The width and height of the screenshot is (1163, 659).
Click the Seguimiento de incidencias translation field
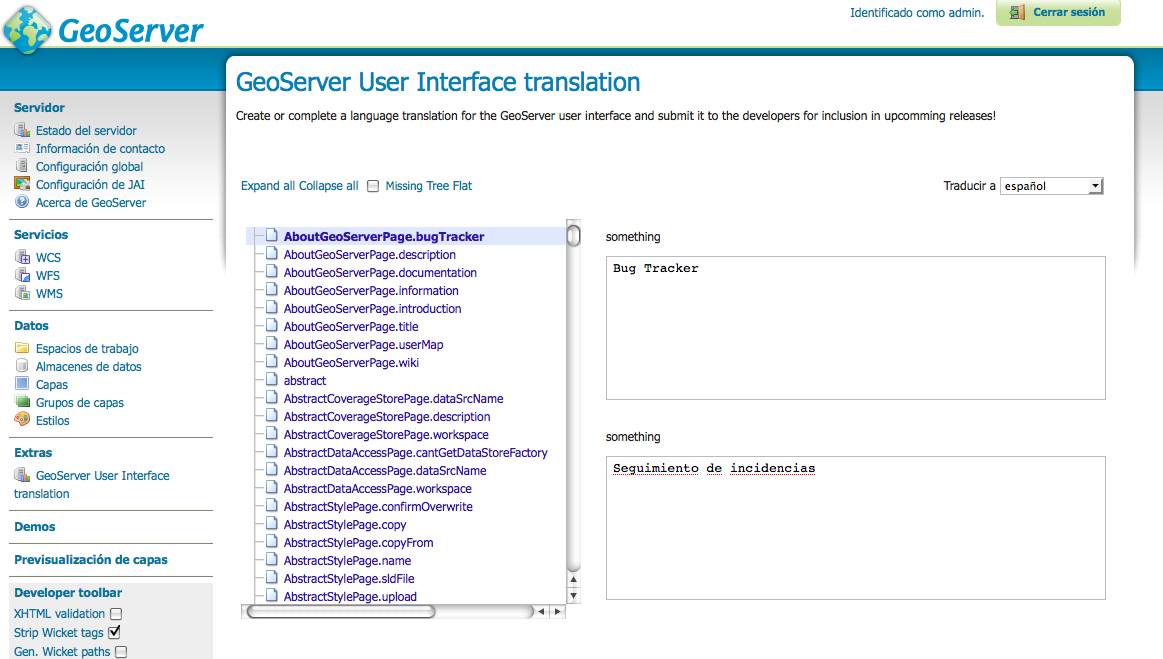point(855,528)
